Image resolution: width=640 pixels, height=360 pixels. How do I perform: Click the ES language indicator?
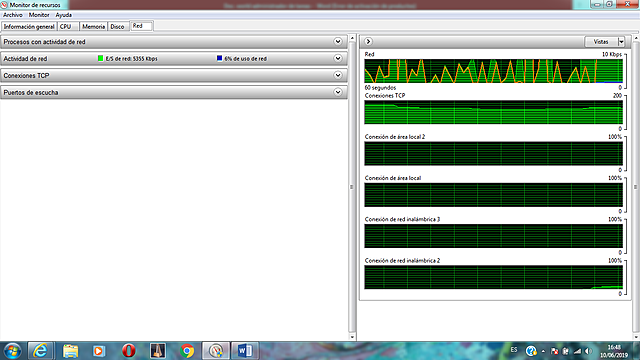pos(514,350)
